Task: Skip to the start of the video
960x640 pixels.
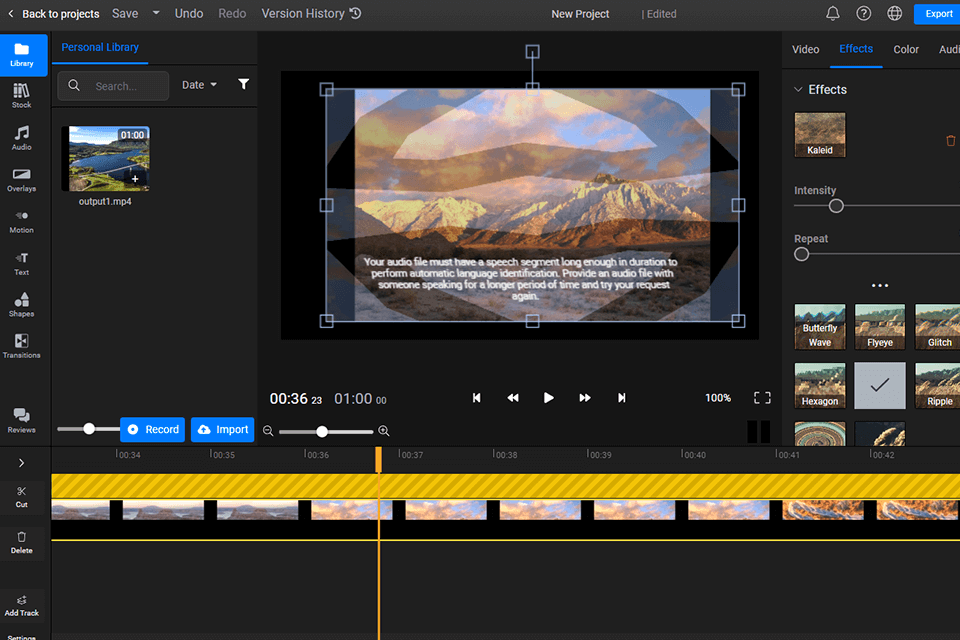Action: click(x=476, y=398)
